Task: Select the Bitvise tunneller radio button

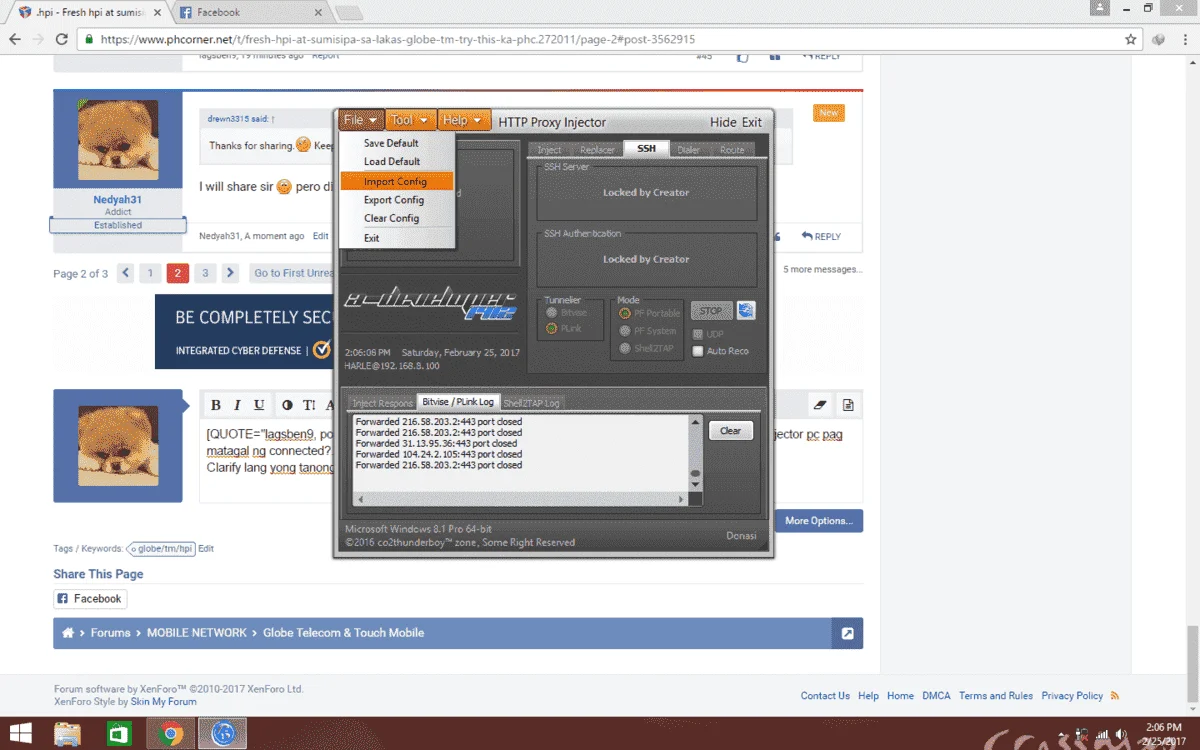Action: (x=552, y=313)
